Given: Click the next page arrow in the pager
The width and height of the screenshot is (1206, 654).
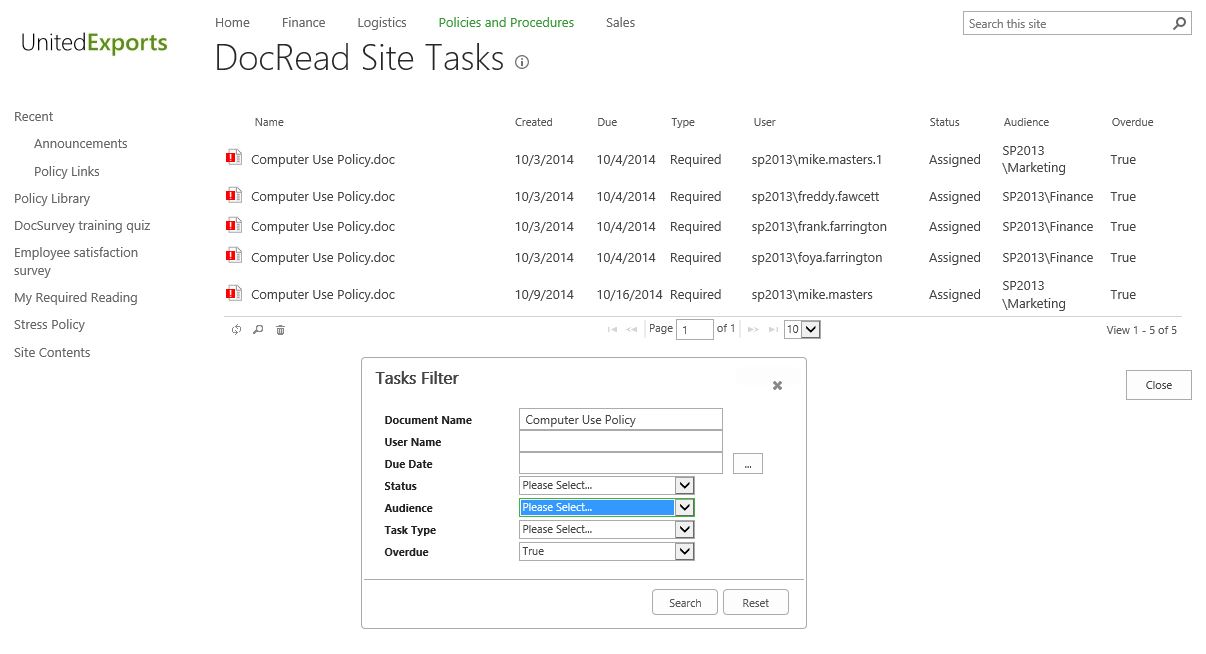Looking at the screenshot, I should (752, 329).
